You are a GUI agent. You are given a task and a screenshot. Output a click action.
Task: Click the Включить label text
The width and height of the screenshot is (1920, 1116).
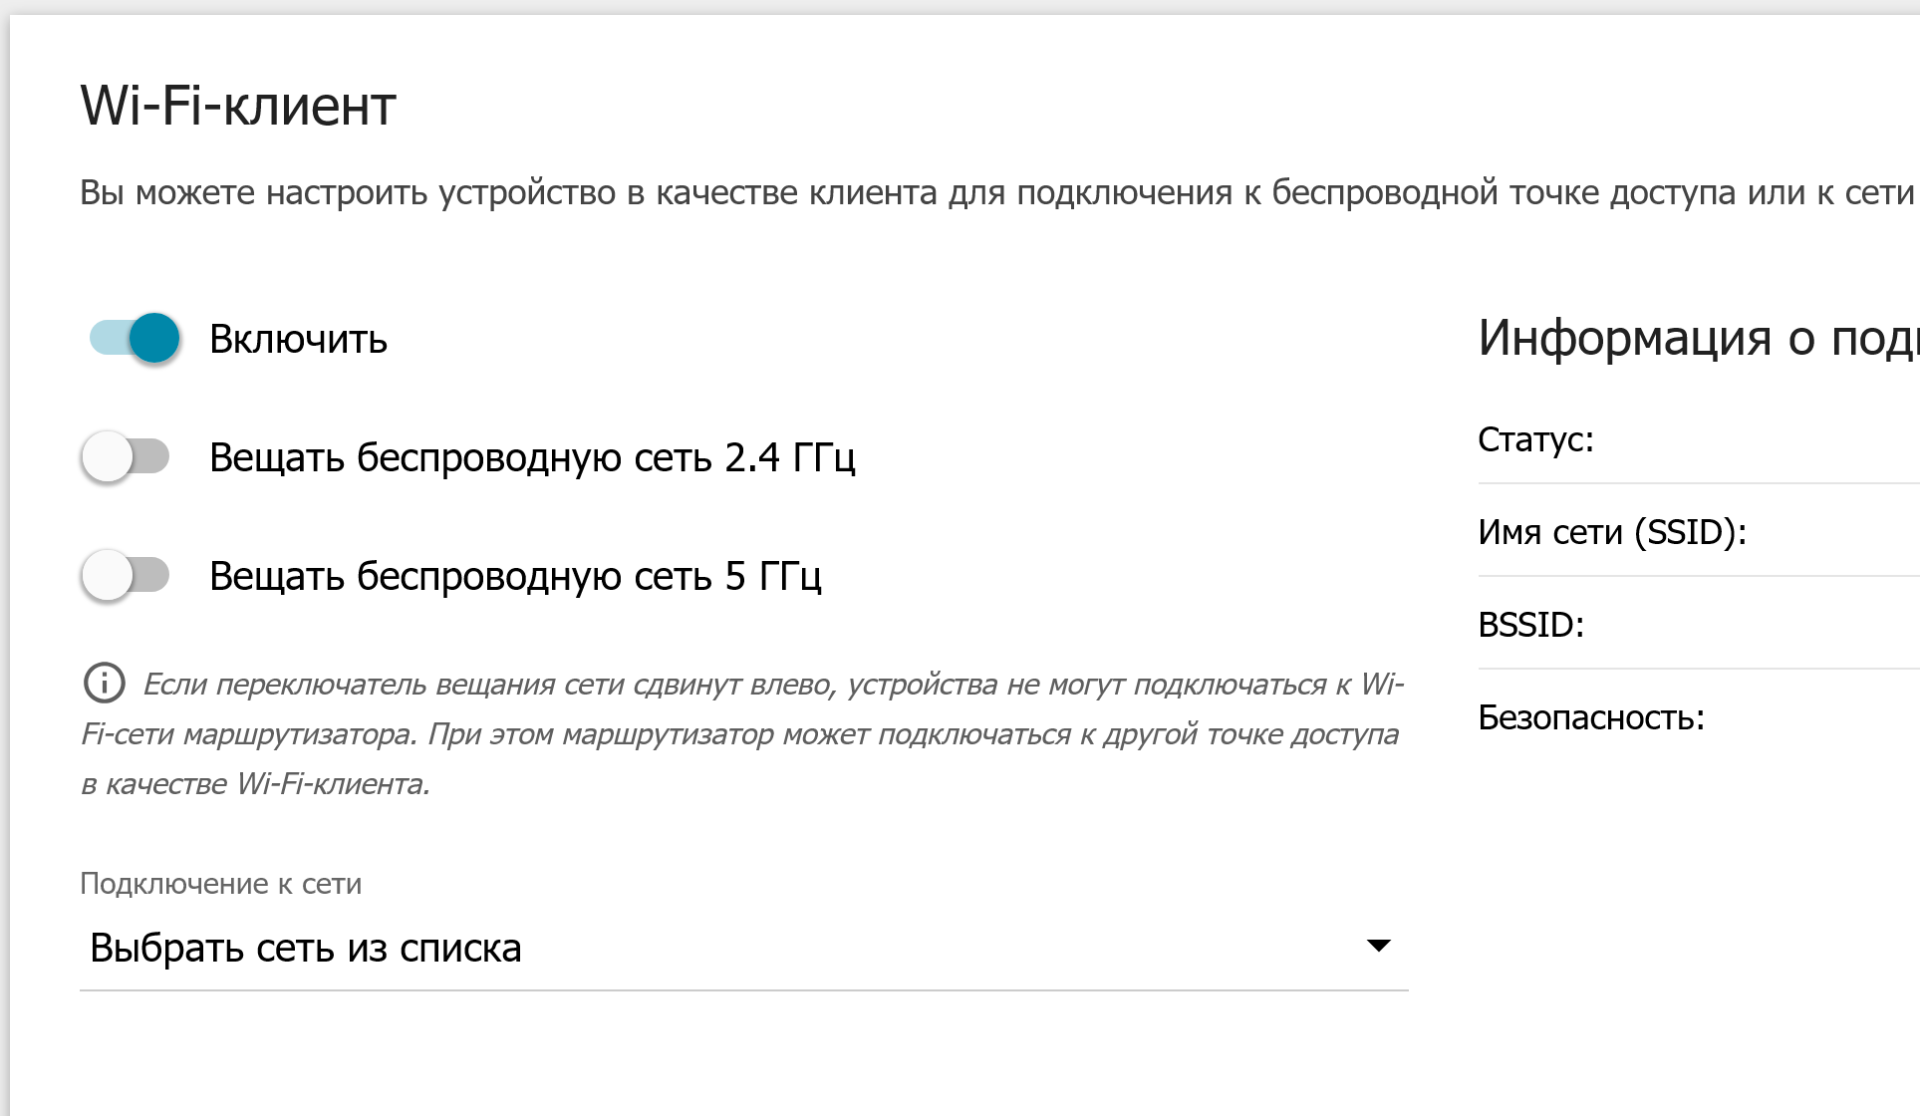point(298,339)
